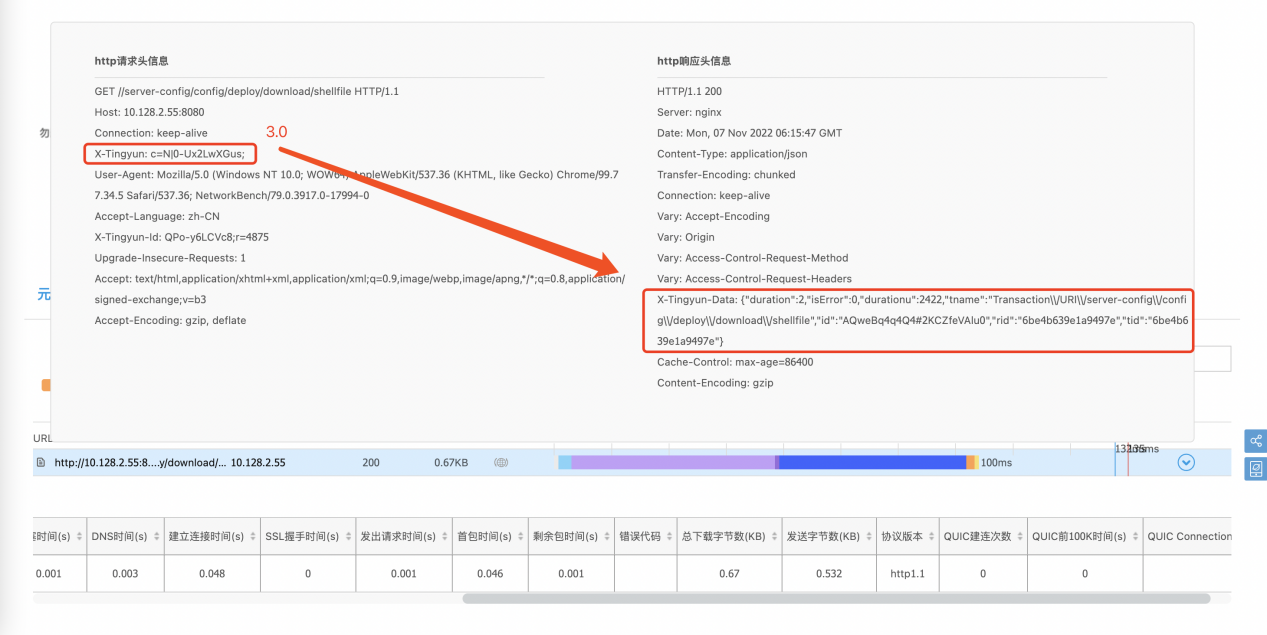Click the purple segment of waterfall bar
The height and width of the screenshot is (635, 1267).
click(x=672, y=462)
